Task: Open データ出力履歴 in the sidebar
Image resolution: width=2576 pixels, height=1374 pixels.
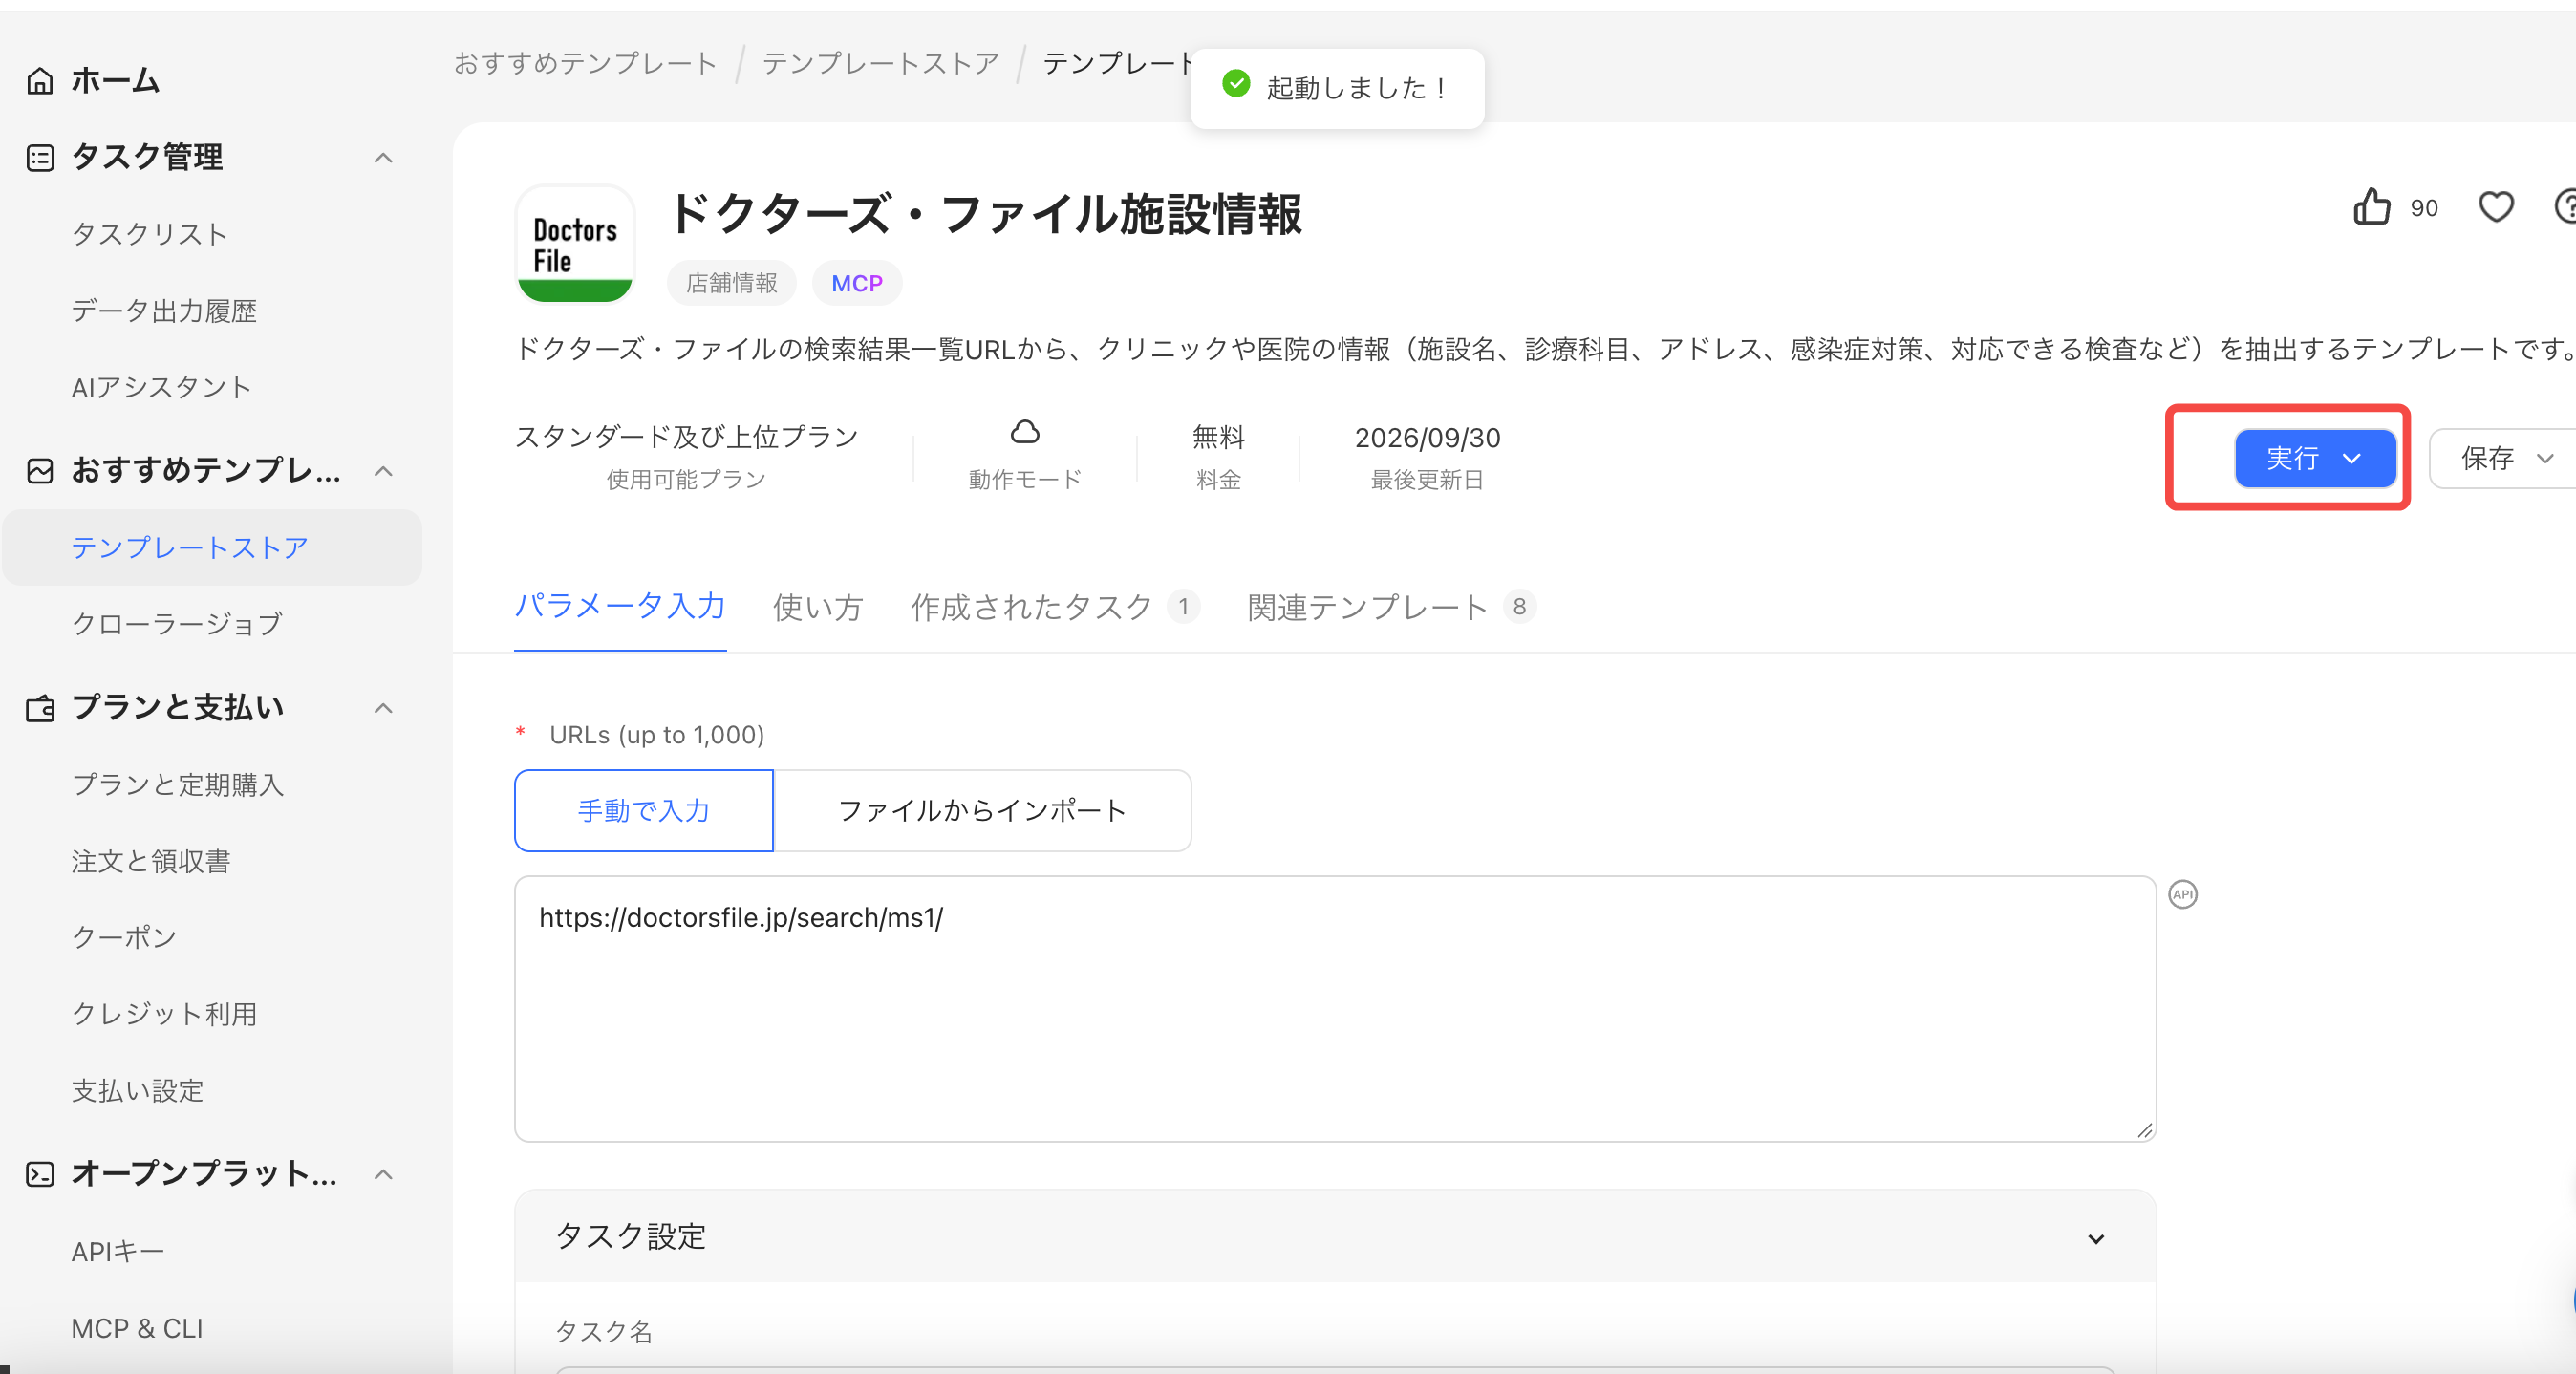Action: coord(164,311)
